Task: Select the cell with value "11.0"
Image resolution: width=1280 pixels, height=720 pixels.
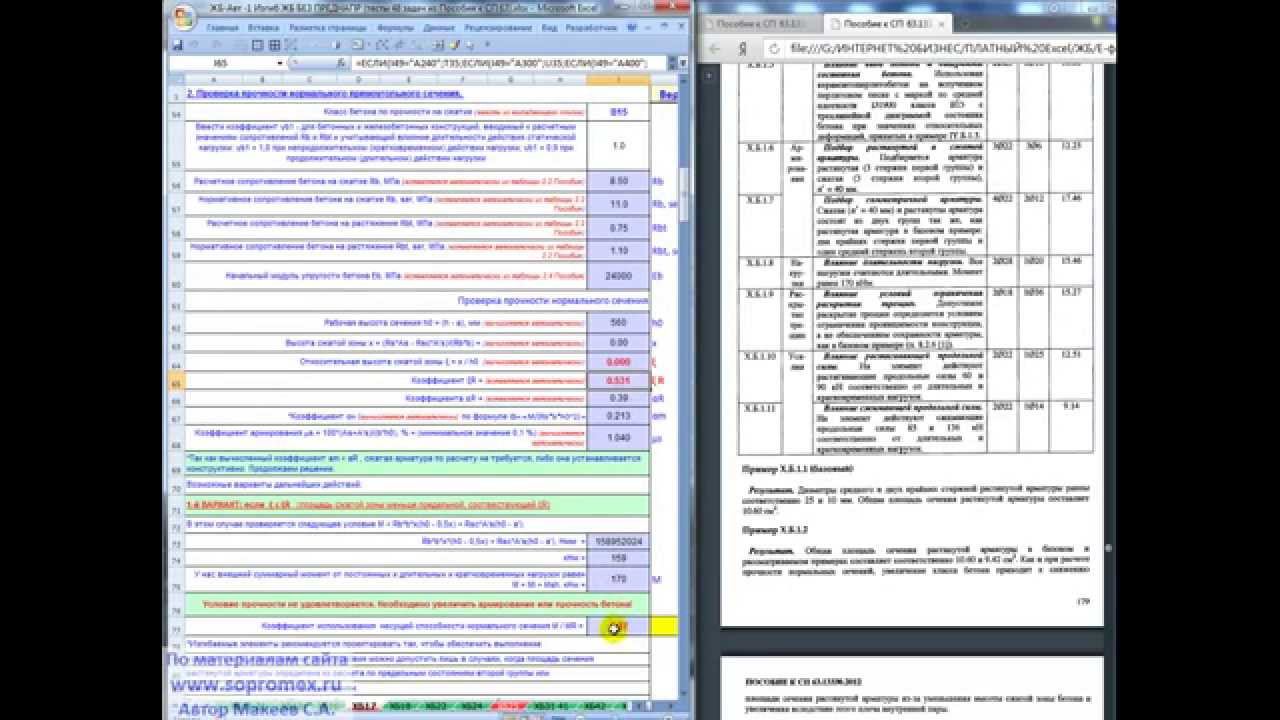Action: point(618,204)
